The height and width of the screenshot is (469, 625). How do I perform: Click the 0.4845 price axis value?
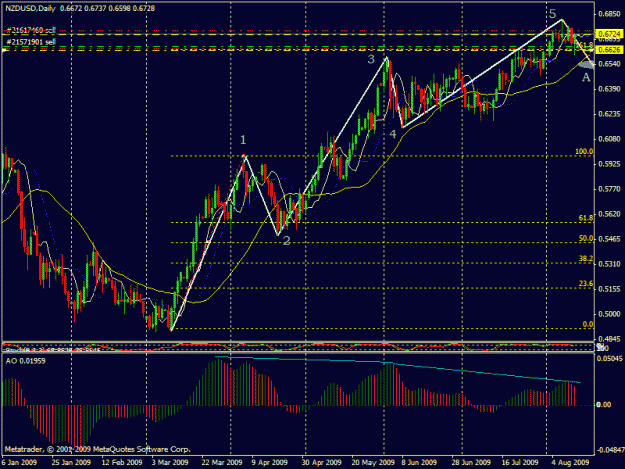[610, 339]
